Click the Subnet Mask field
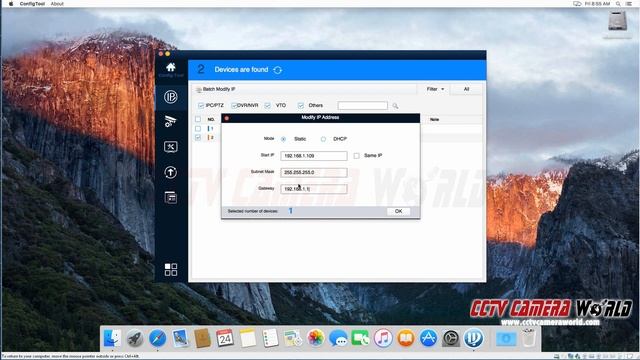The height and width of the screenshot is (360, 640). pos(313,173)
